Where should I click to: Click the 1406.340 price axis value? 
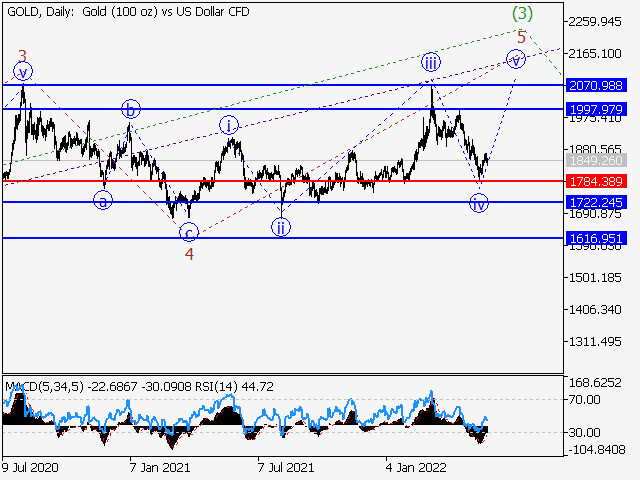pyautogui.click(x=595, y=309)
